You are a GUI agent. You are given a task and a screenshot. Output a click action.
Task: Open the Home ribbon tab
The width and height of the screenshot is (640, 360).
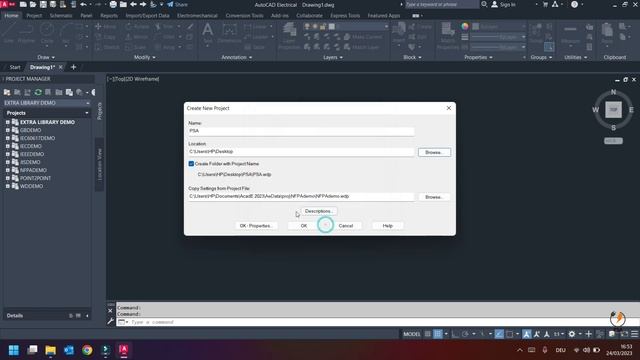[x=11, y=16]
